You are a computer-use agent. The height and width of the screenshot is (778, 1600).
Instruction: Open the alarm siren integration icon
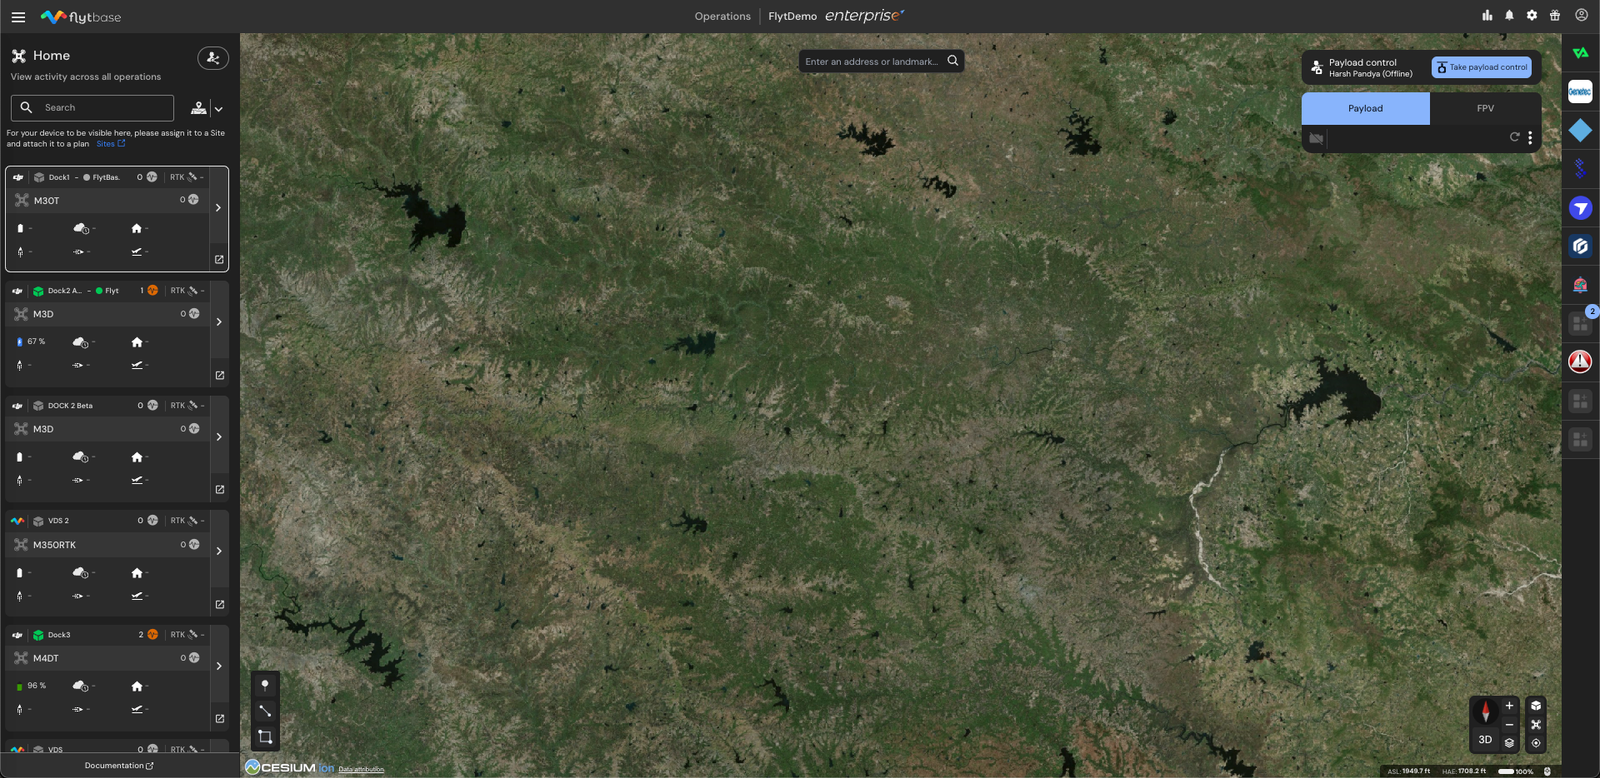tap(1580, 285)
